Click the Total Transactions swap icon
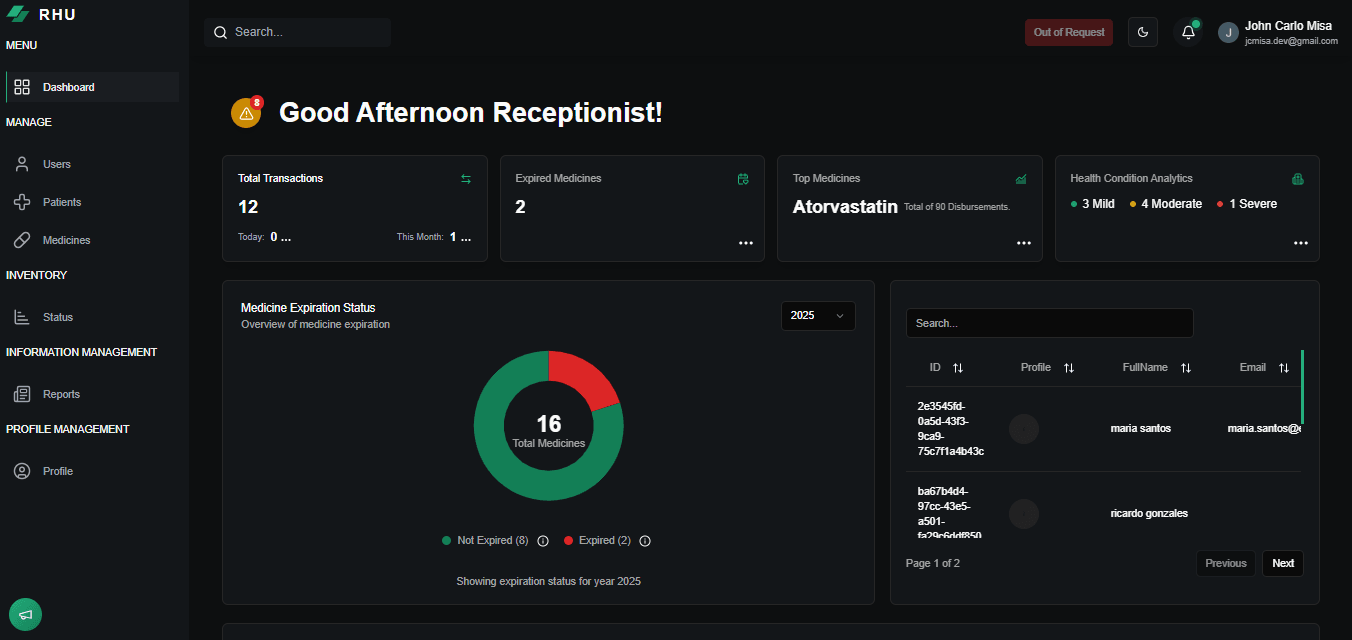 pyautogui.click(x=466, y=179)
